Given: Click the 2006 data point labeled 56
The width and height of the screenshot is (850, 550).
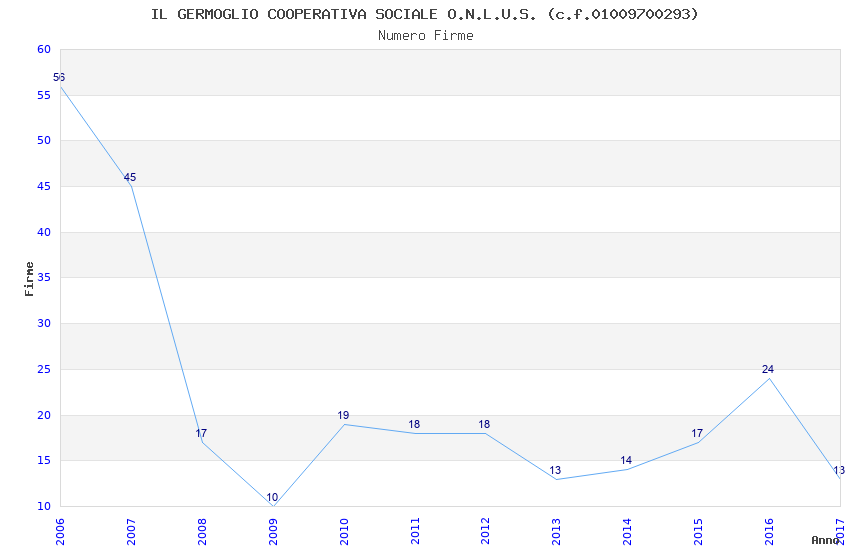Looking at the screenshot, I should coord(60,86).
